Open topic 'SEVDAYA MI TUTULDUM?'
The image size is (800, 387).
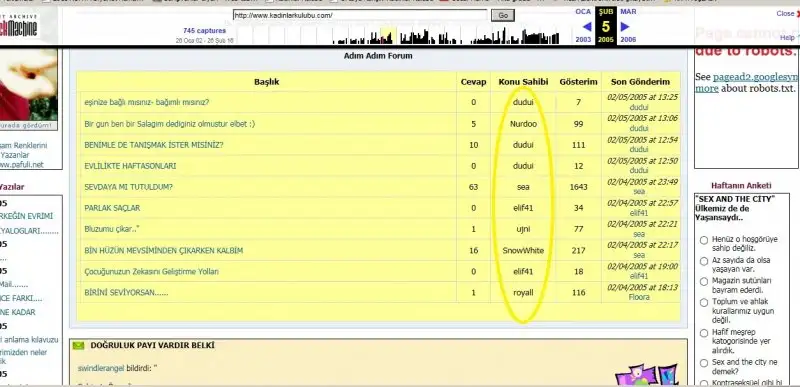[x=128, y=187]
